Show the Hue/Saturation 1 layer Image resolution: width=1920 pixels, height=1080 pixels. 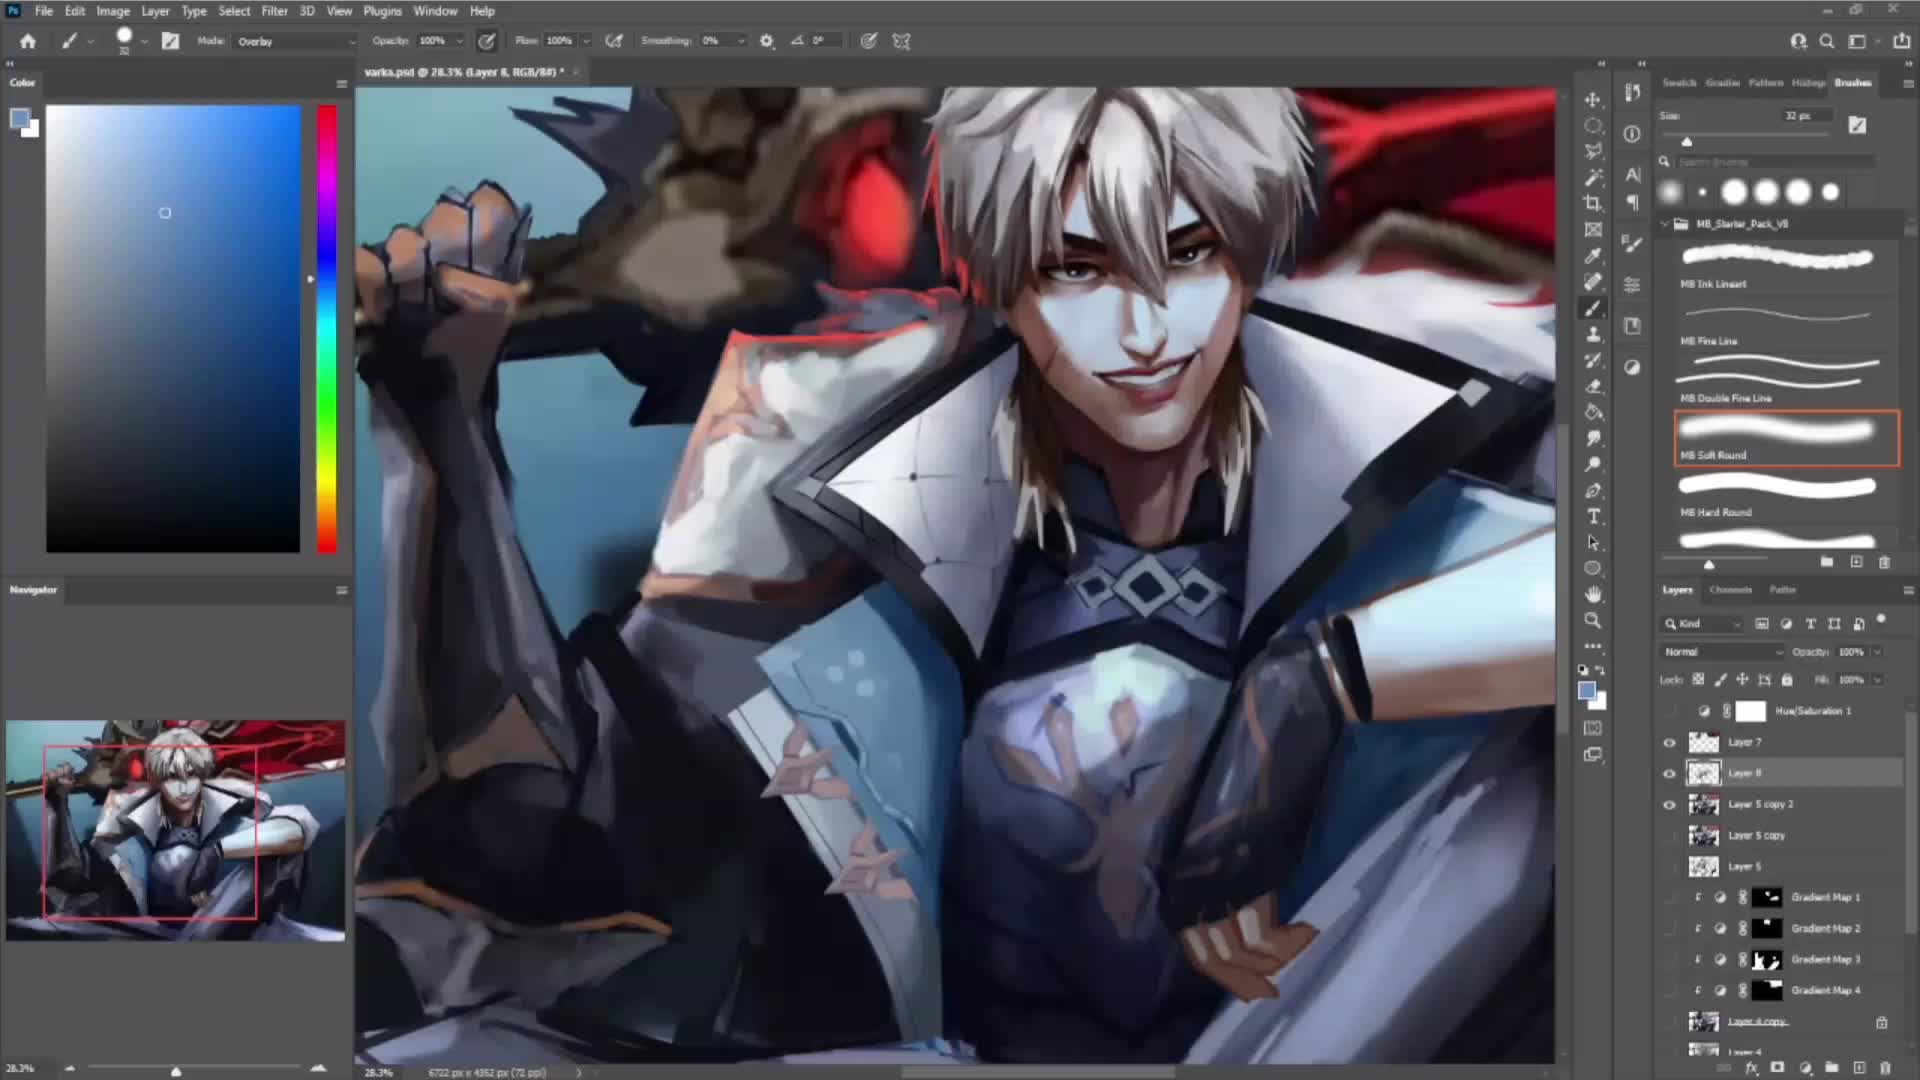(x=1669, y=711)
